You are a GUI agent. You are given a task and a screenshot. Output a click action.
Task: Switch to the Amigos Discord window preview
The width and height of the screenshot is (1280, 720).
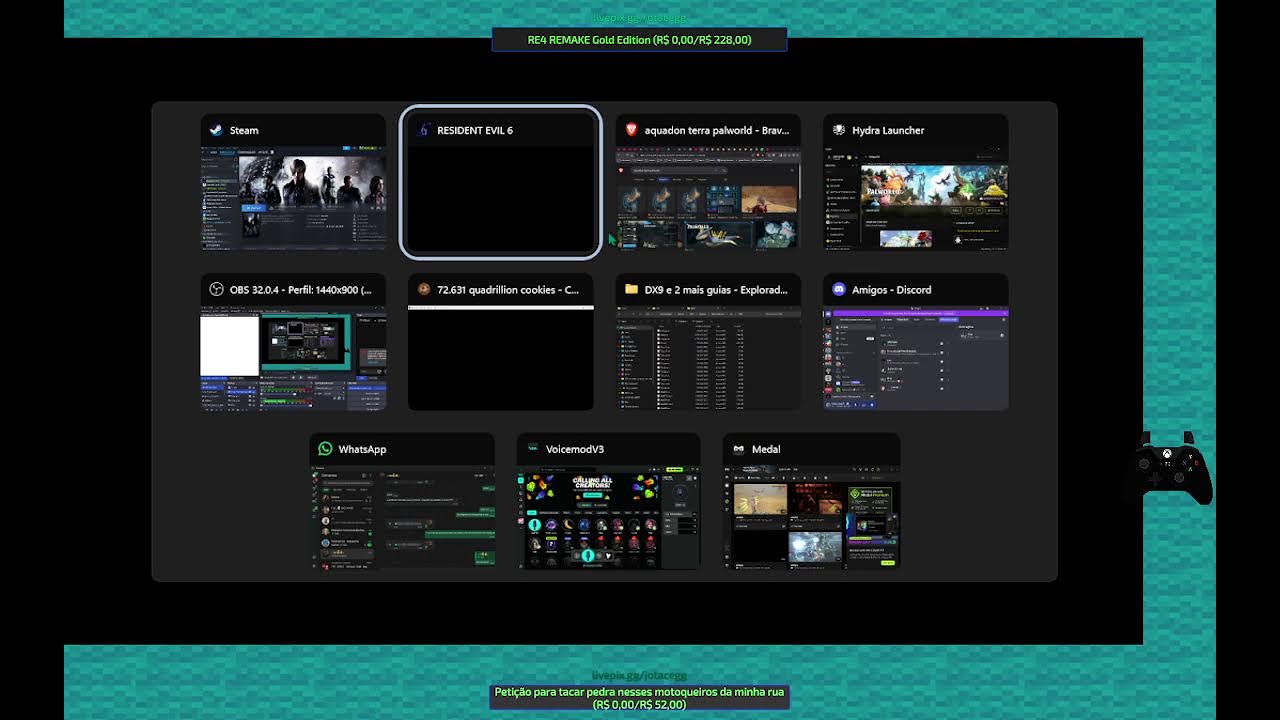(916, 358)
